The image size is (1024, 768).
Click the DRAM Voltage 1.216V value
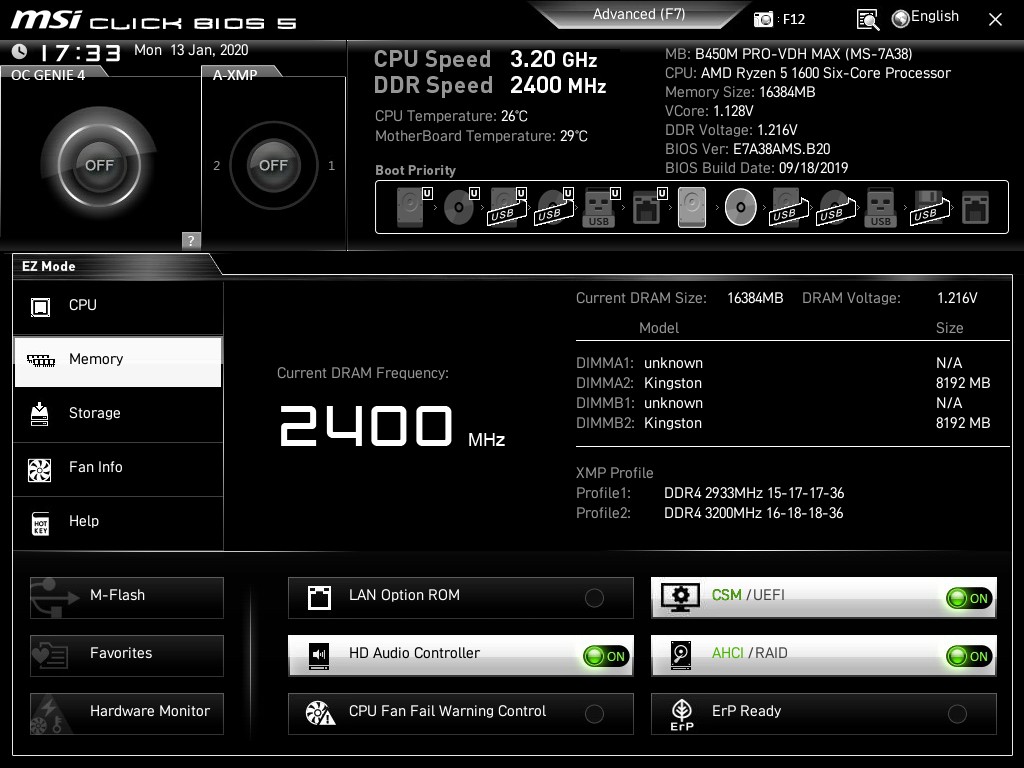tap(957, 298)
